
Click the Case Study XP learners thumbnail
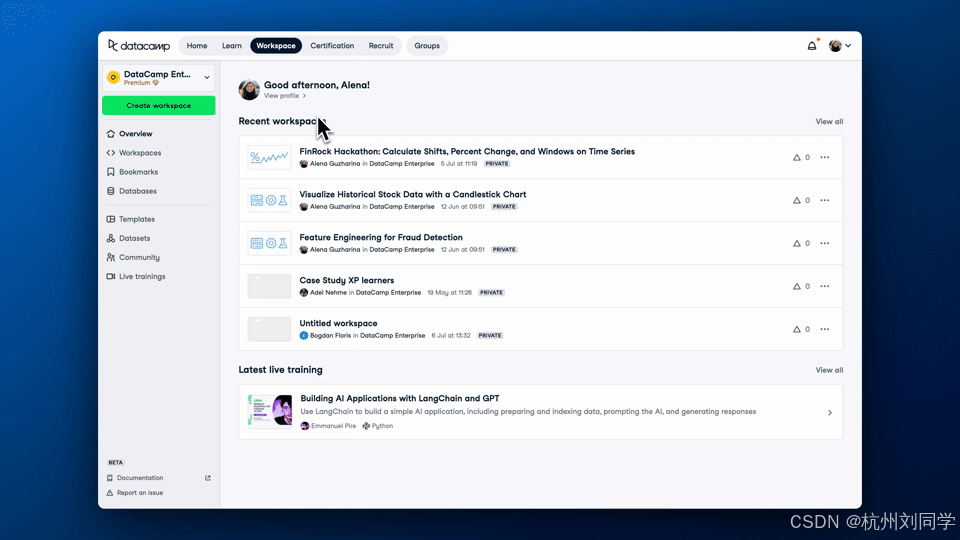[x=269, y=286]
